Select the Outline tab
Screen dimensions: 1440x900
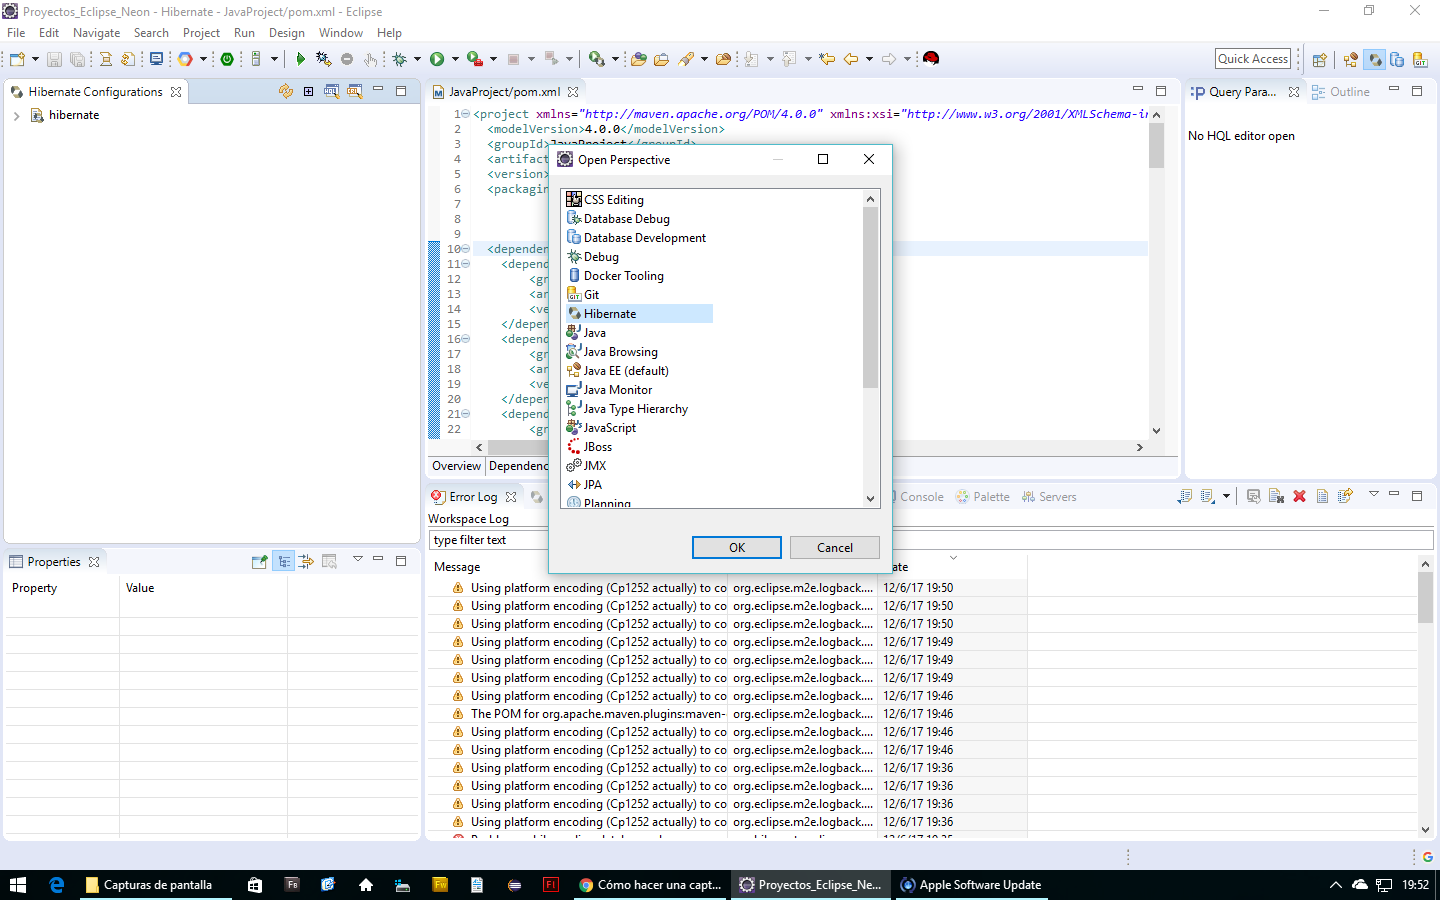tap(1341, 92)
